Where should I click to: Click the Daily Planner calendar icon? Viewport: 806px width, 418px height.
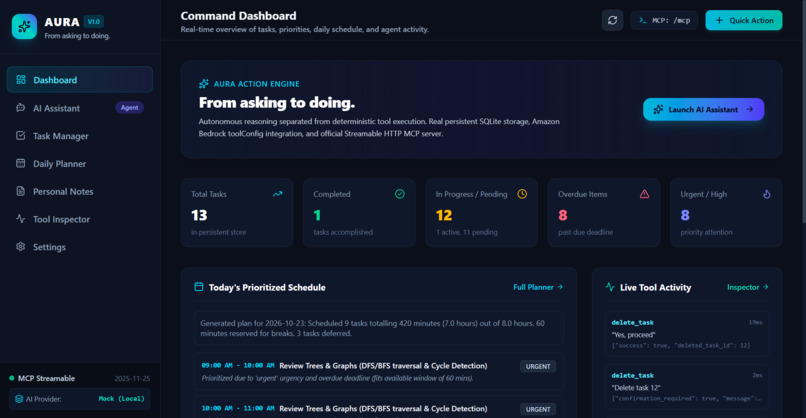tap(21, 163)
